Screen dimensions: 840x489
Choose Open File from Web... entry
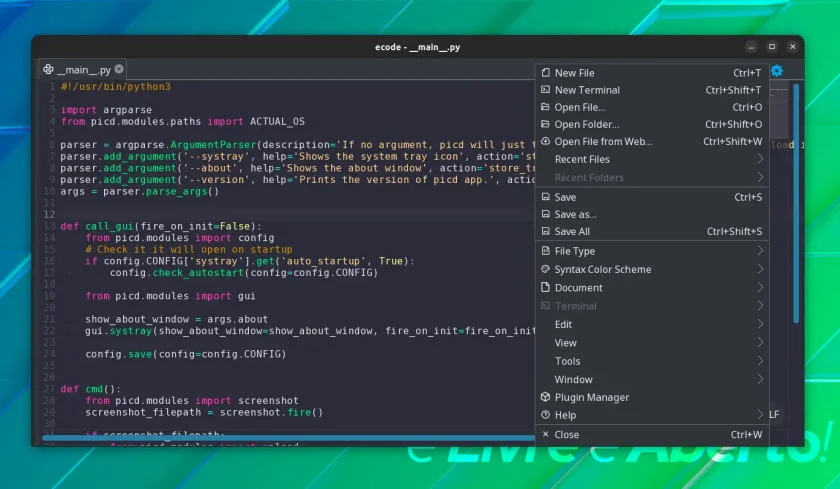pos(652,141)
